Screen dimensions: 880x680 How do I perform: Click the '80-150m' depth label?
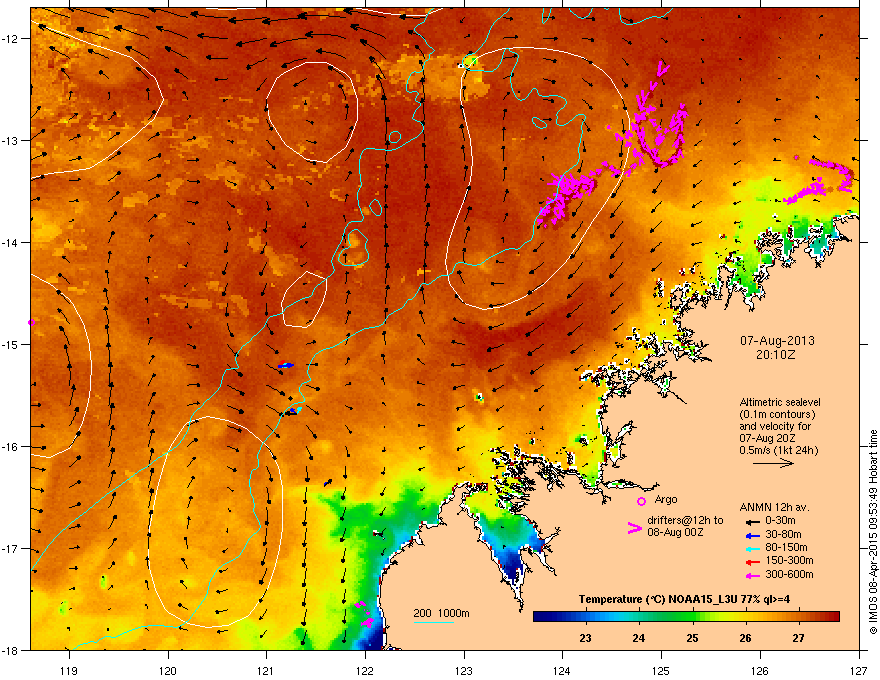point(786,548)
